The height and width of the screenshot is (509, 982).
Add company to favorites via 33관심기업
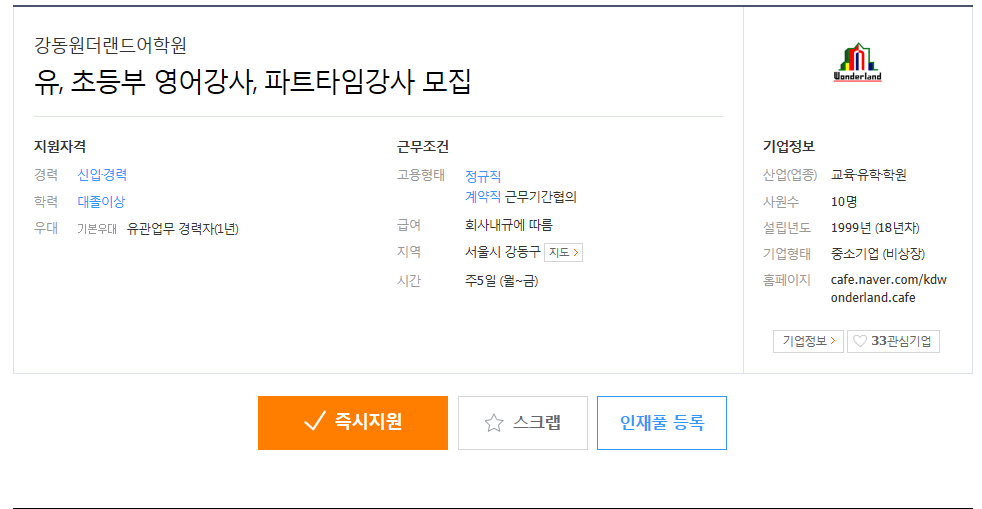893,341
